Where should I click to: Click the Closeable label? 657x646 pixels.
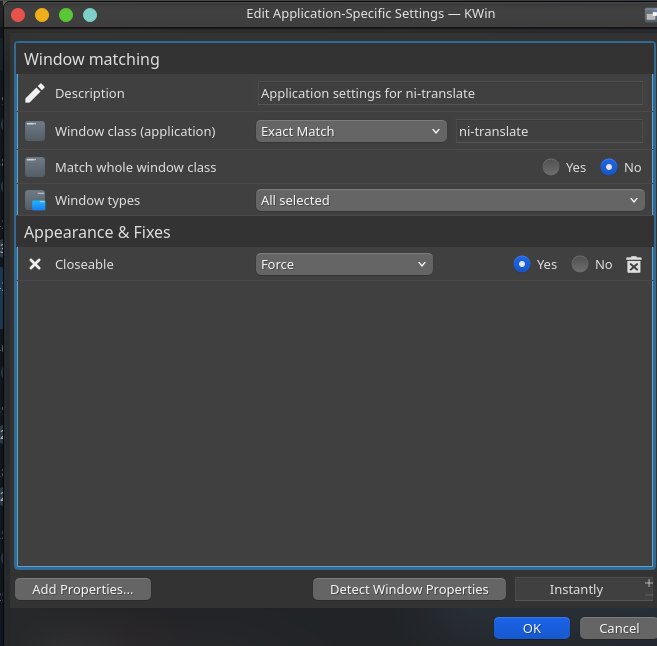(x=84, y=264)
